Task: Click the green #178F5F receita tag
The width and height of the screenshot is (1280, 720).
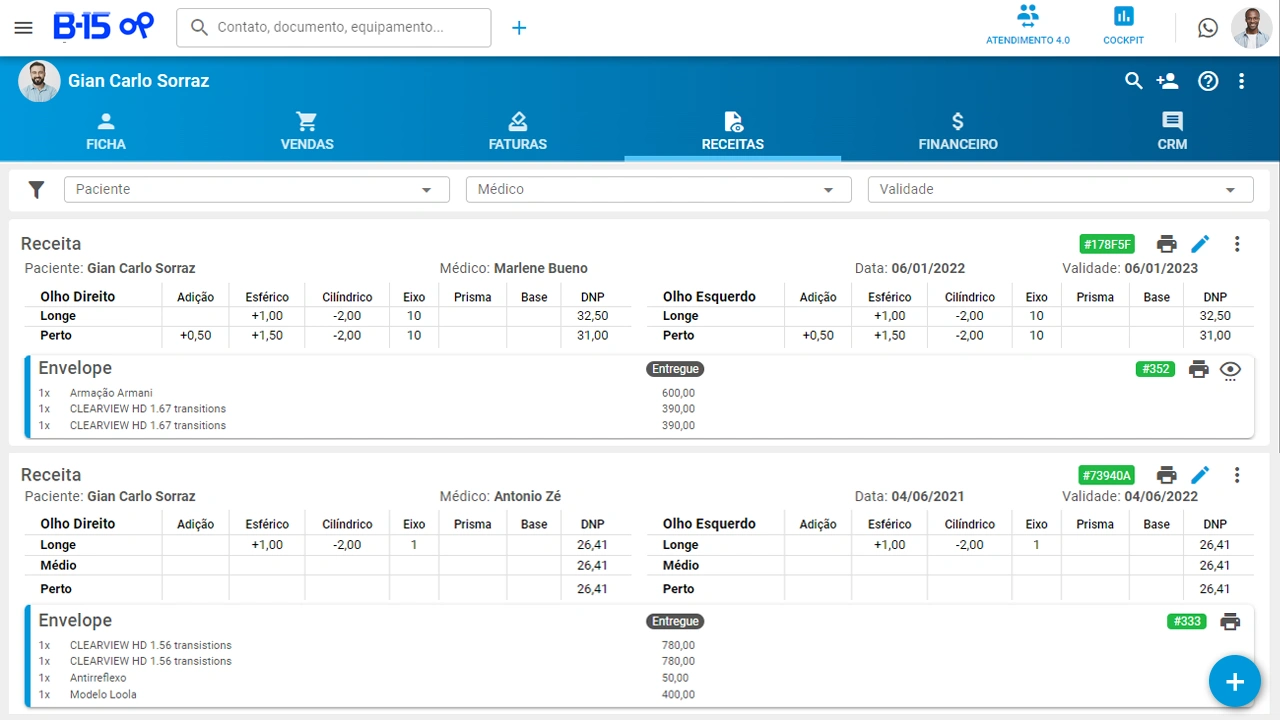Action: (1107, 244)
